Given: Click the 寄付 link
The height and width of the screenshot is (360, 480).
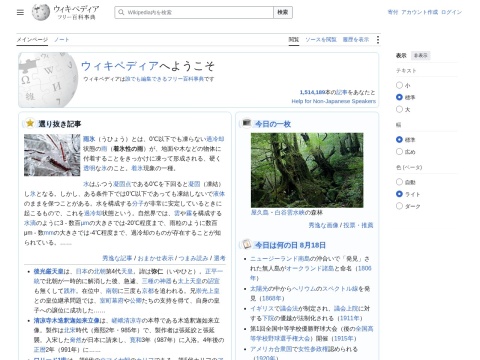Looking at the screenshot, I should click(393, 12).
